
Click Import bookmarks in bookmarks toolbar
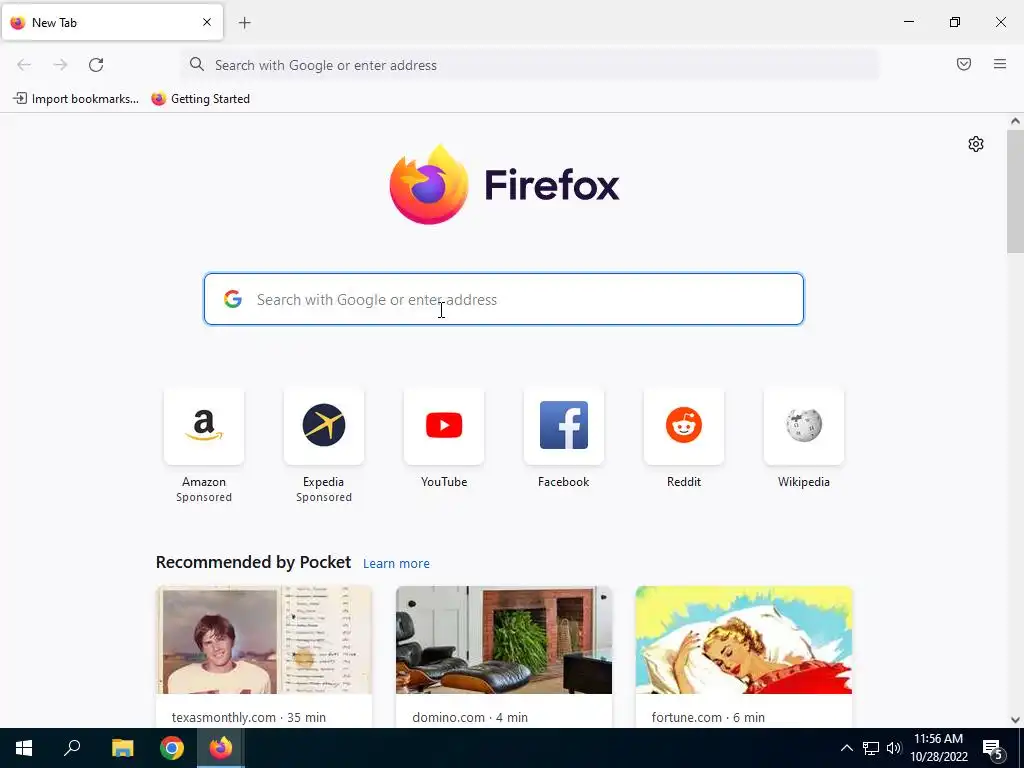coord(76,99)
